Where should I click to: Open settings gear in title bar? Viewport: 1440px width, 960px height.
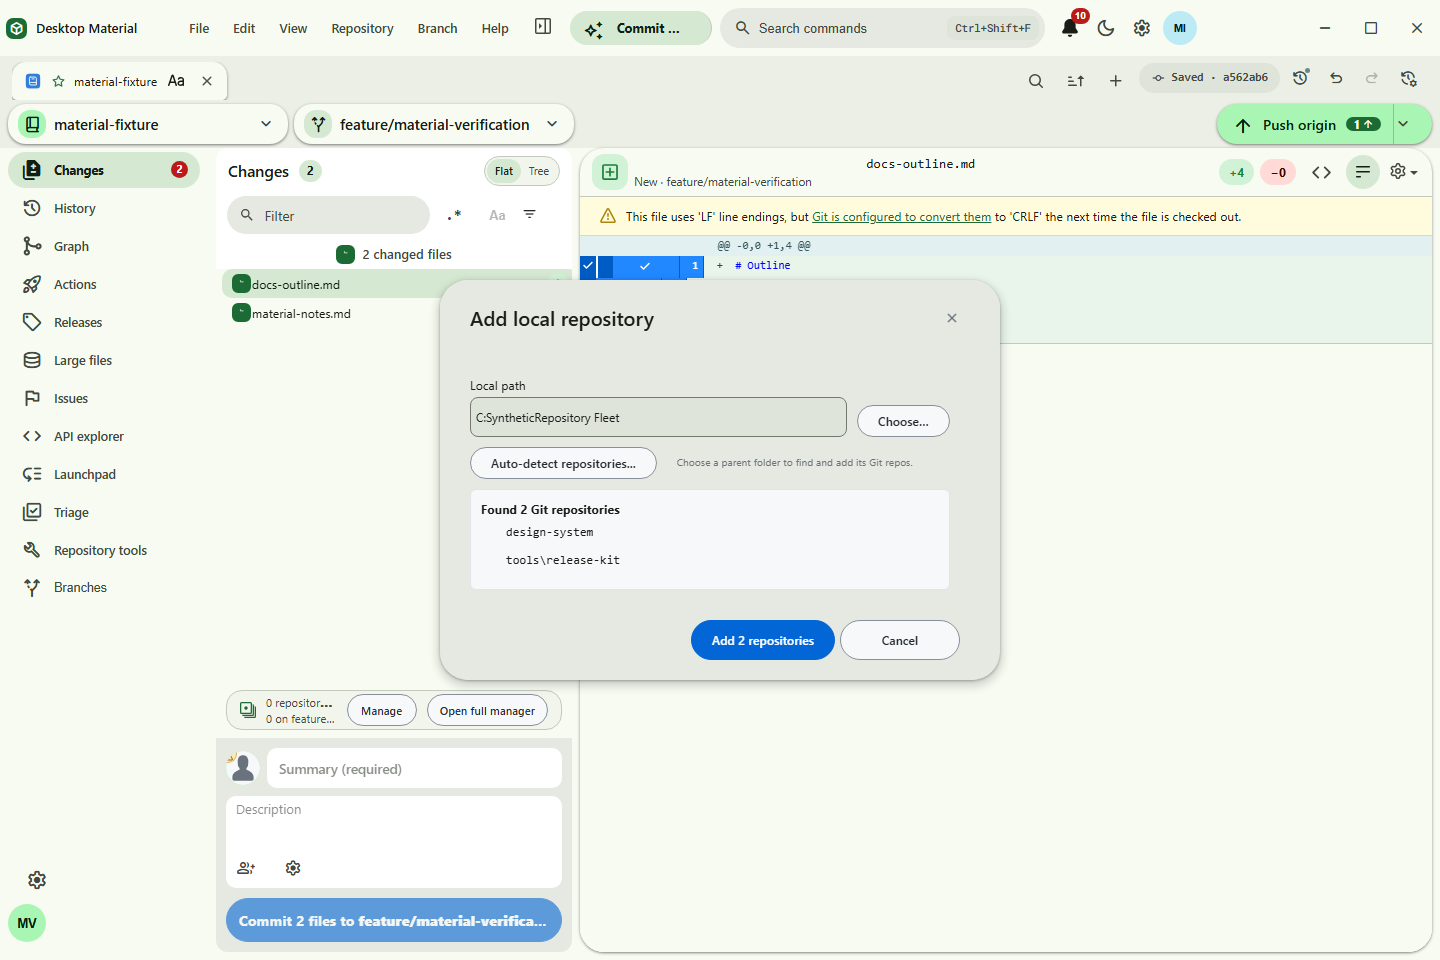1142,28
